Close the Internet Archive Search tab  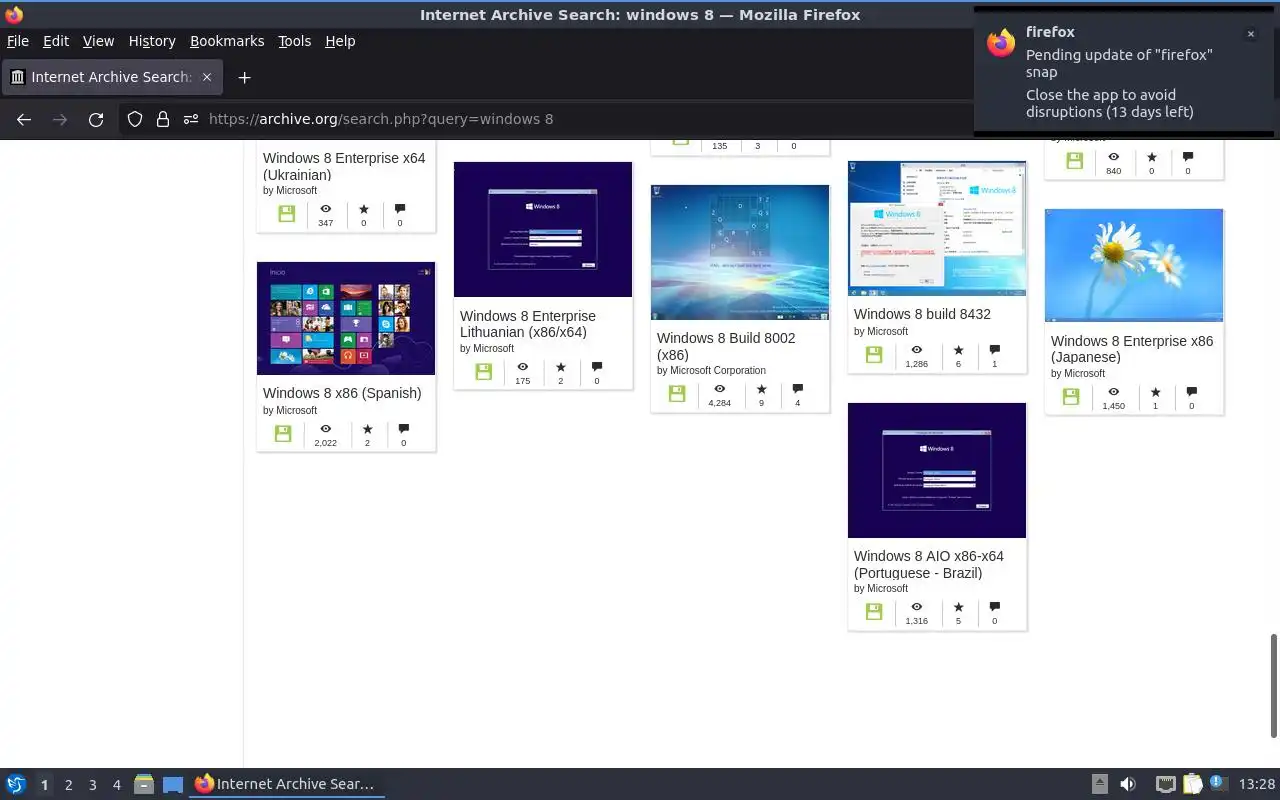click(207, 77)
